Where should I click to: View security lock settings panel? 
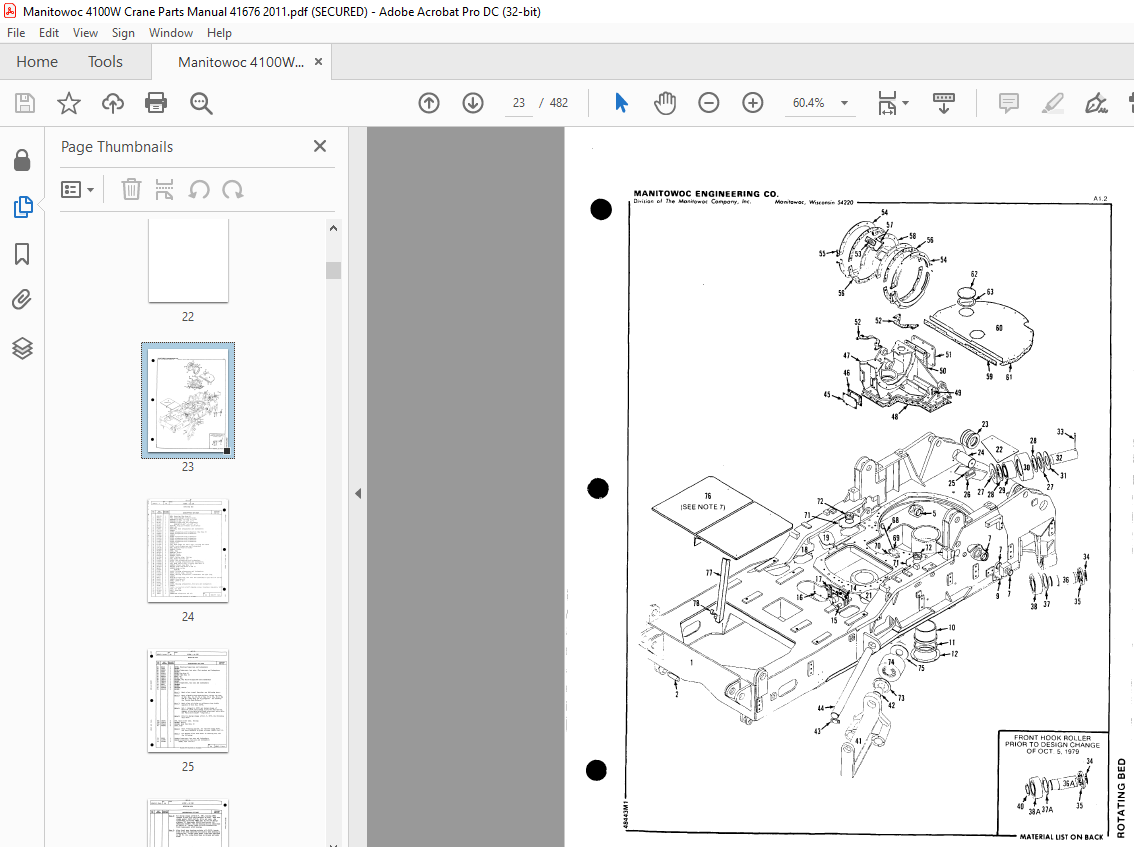click(x=22, y=160)
